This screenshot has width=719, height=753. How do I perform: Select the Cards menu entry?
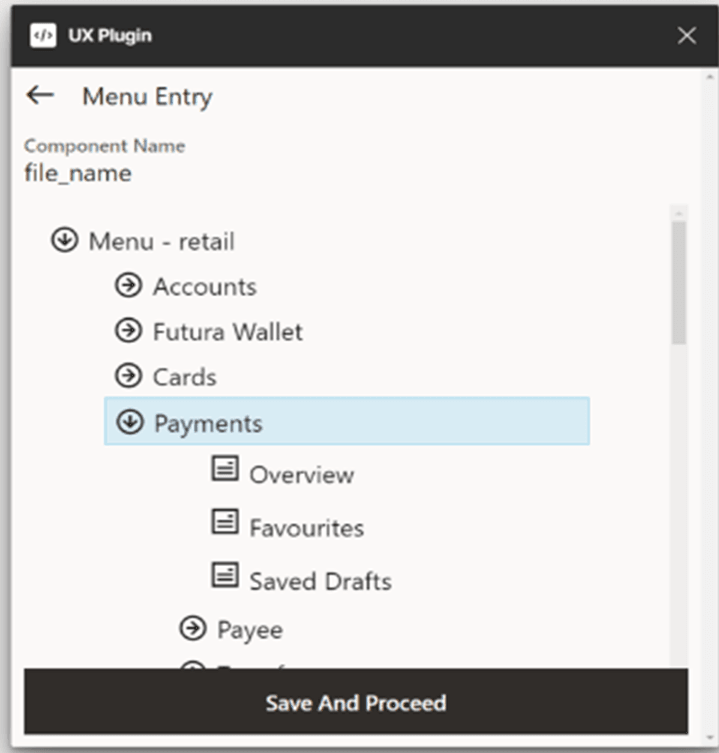184,377
